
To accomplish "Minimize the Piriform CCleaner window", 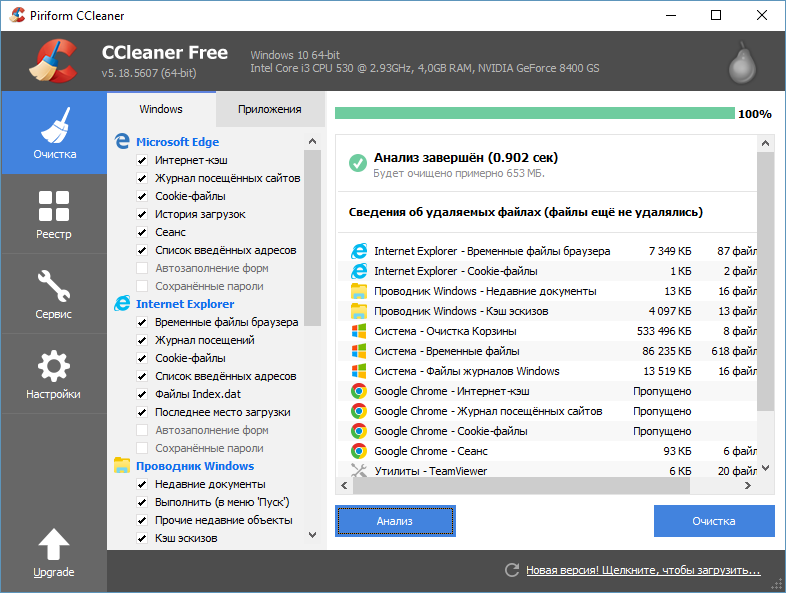I will (671, 15).
